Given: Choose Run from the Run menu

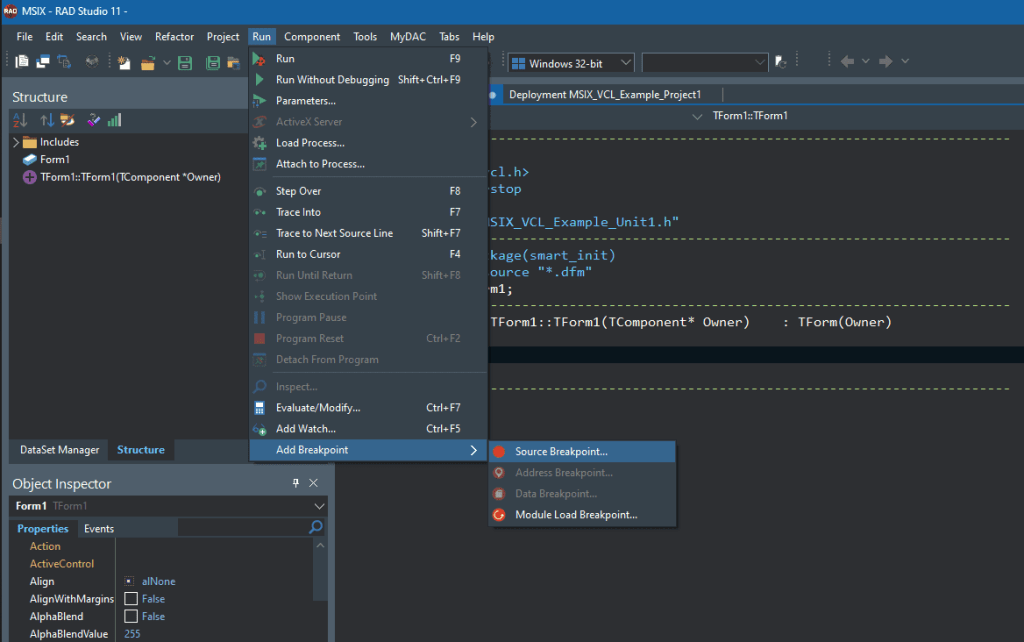Looking at the screenshot, I should tap(368, 59).
